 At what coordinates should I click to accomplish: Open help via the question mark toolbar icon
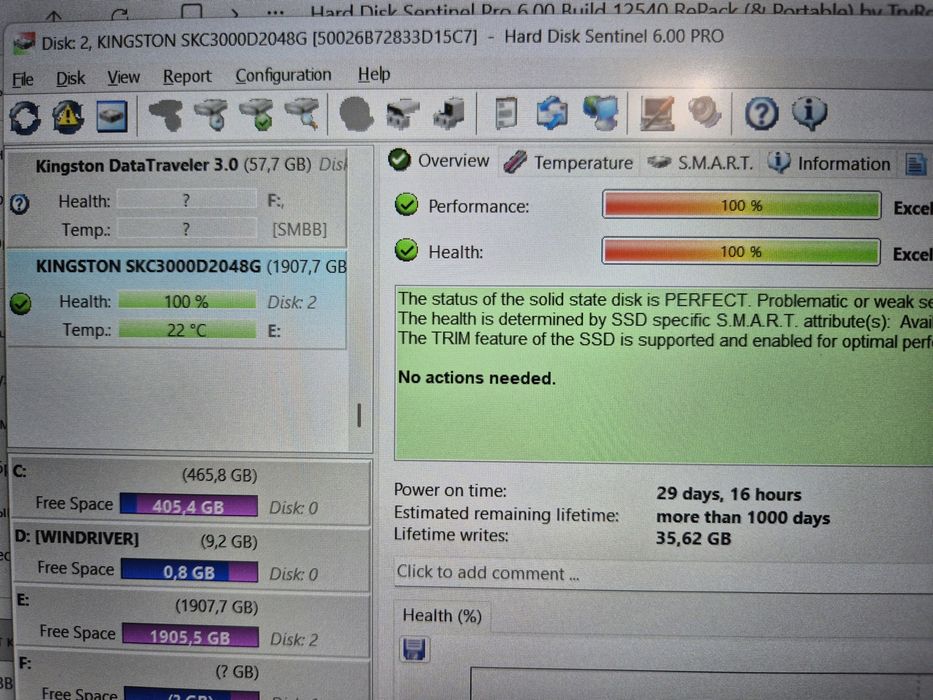pyautogui.click(x=761, y=112)
